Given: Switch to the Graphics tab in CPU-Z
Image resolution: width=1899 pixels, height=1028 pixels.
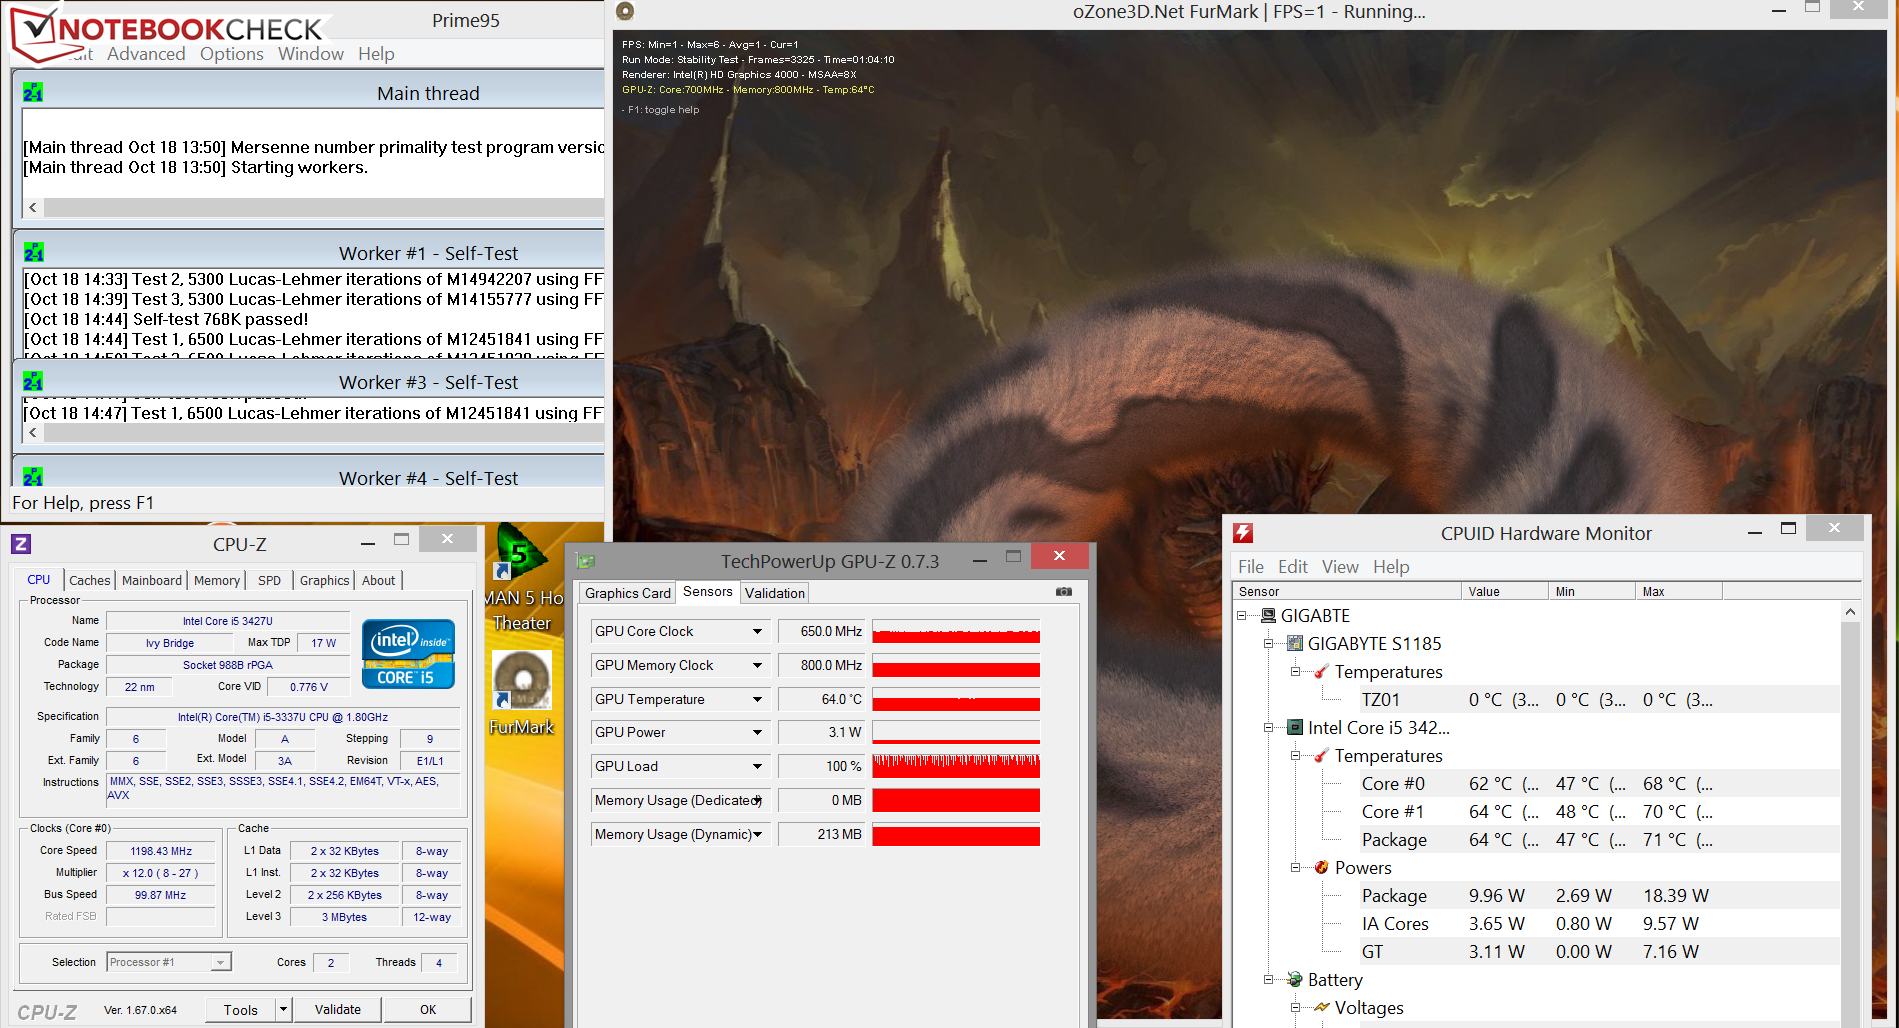Looking at the screenshot, I should click(x=325, y=580).
